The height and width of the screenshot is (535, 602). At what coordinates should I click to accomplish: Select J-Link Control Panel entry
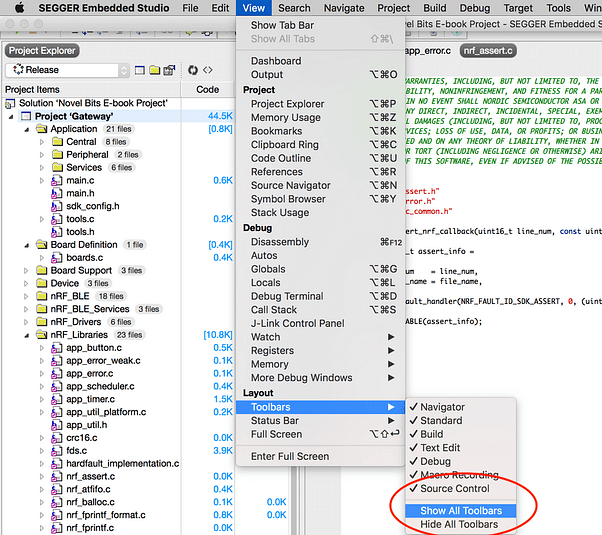[320, 323]
